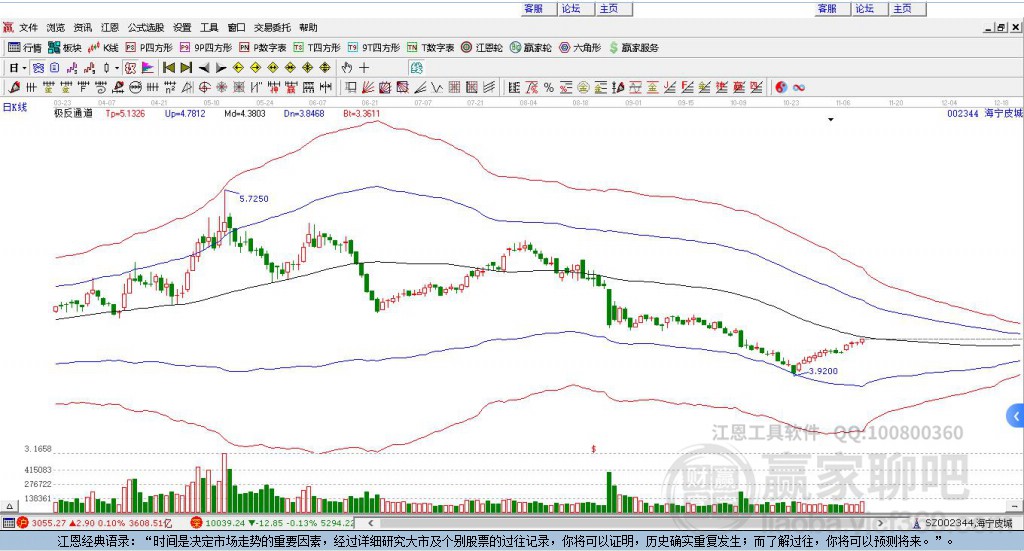Open the 设置 menu
Screen dimensions: 1024x551
182,27
